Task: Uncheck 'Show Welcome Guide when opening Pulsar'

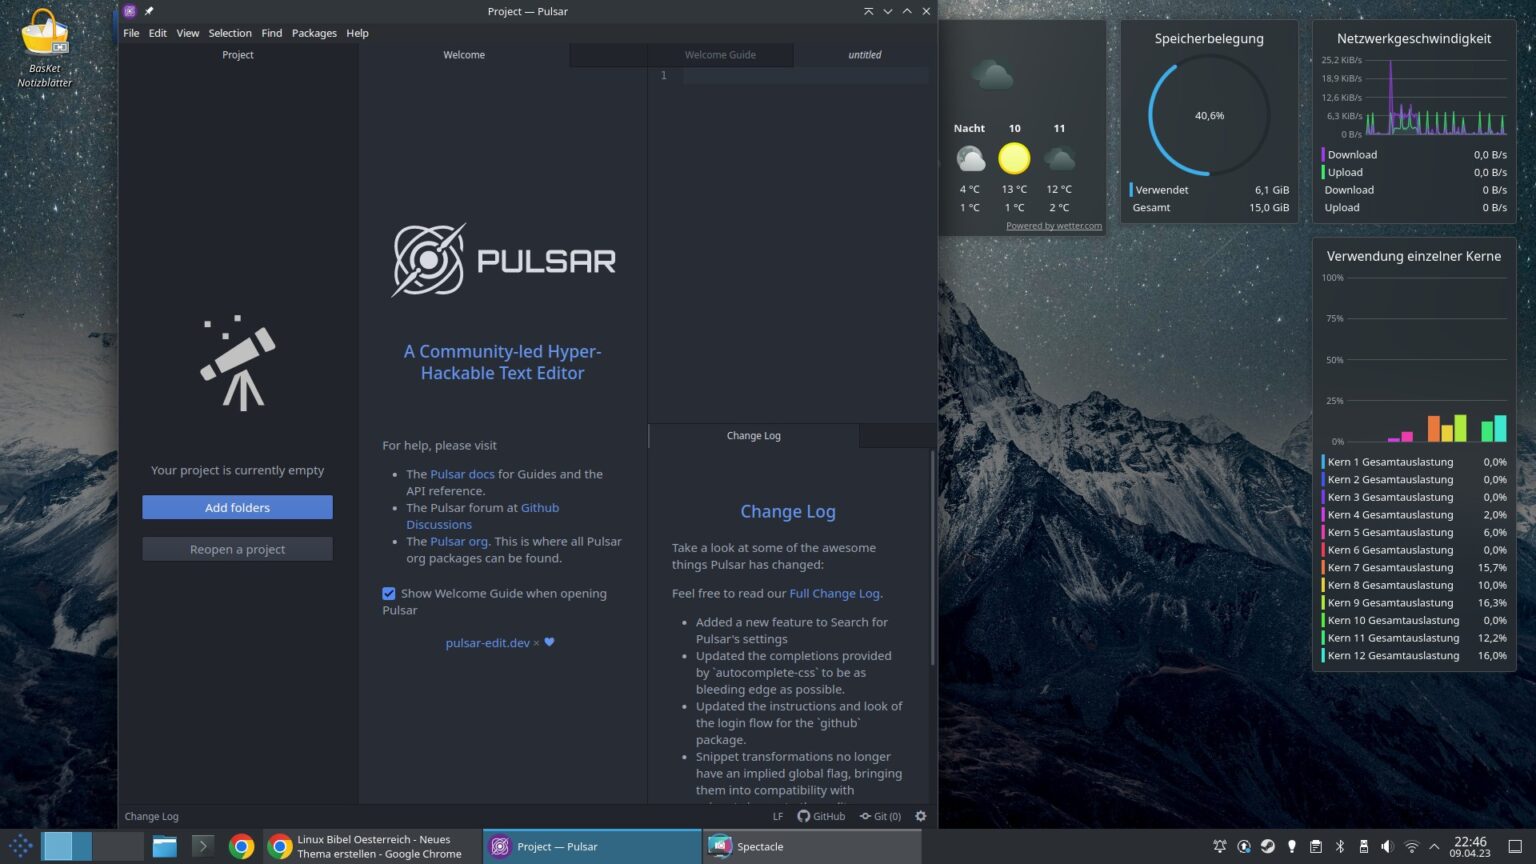Action: pos(389,593)
